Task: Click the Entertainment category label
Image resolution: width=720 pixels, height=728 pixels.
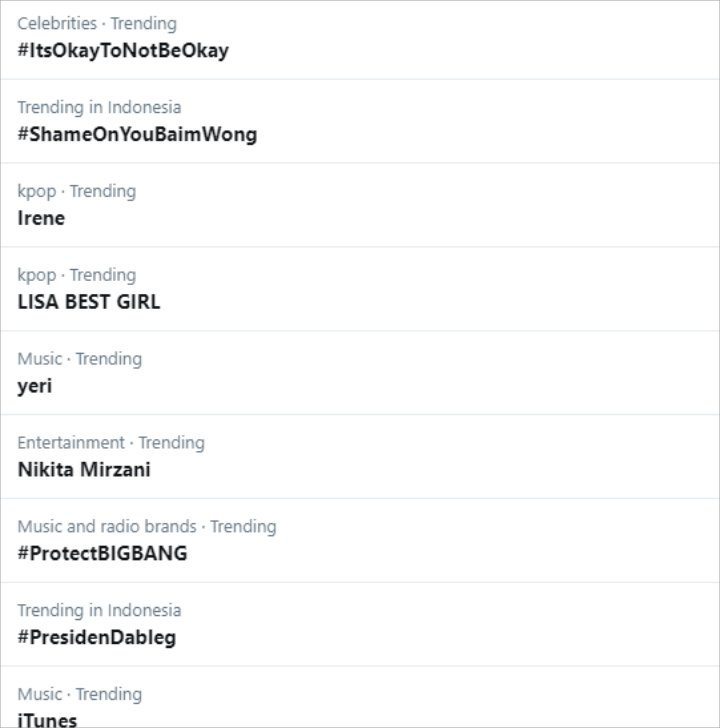Action: point(71,442)
